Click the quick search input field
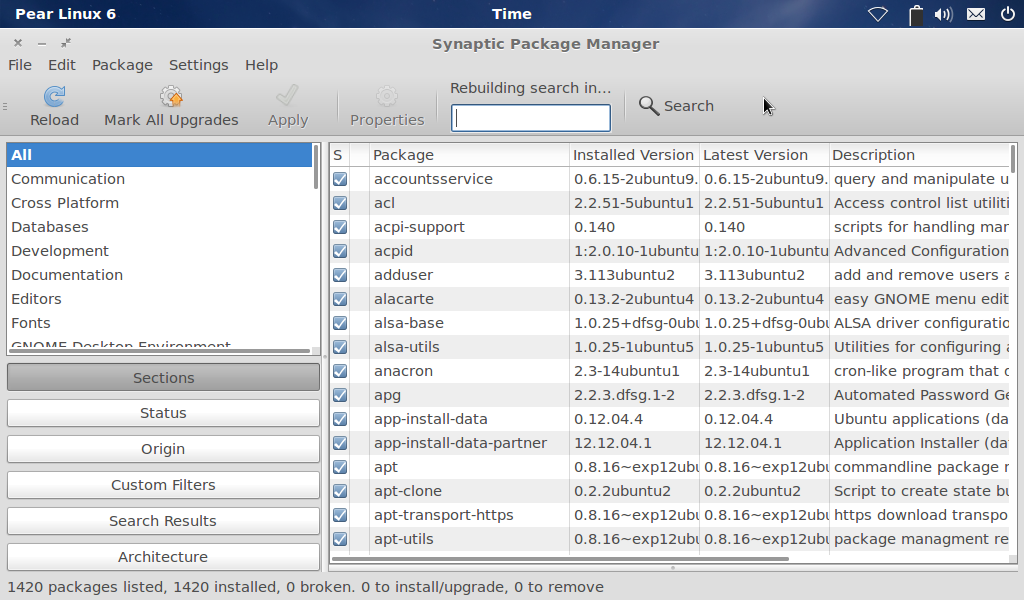Viewport: 1024px width, 600px height. tap(531, 118)
